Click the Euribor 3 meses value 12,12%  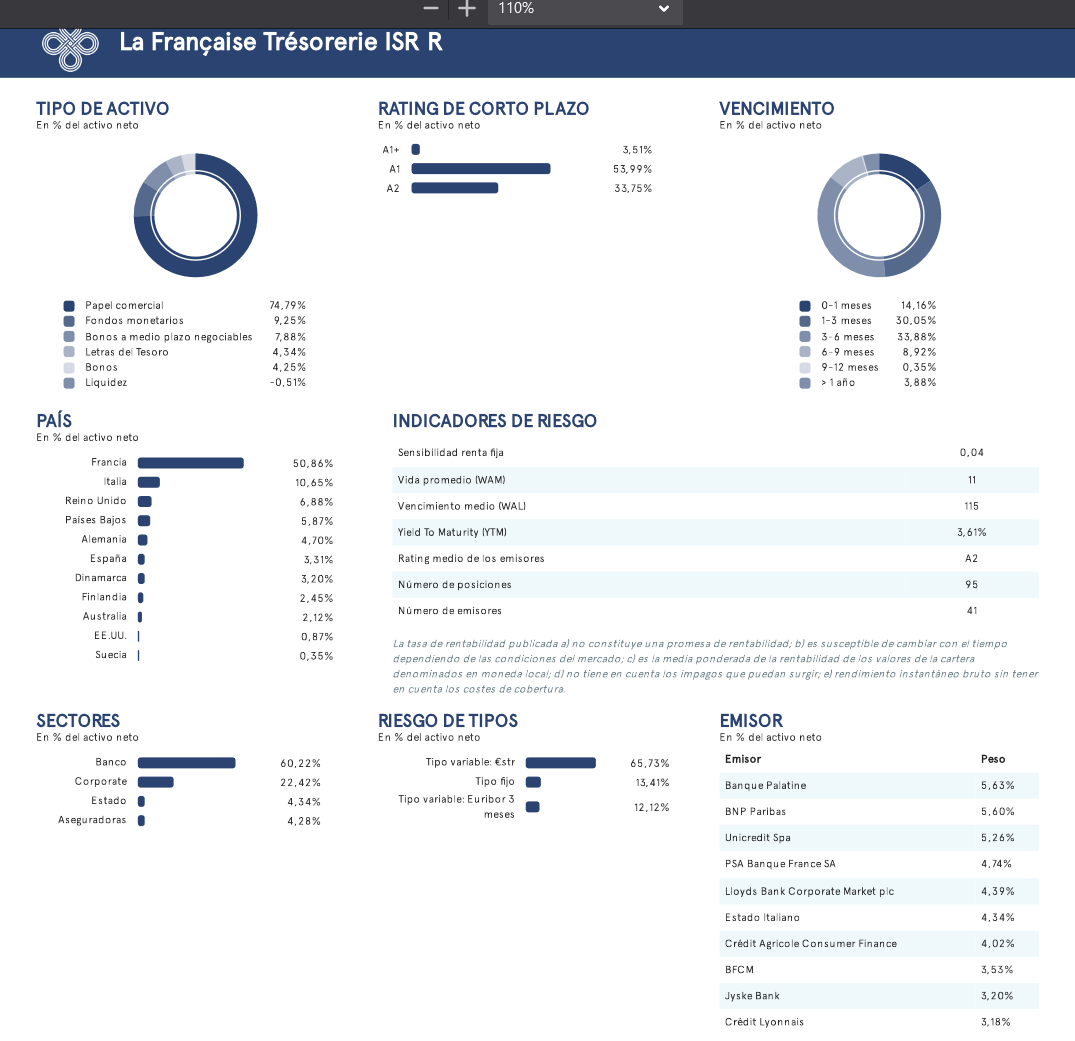651,807
